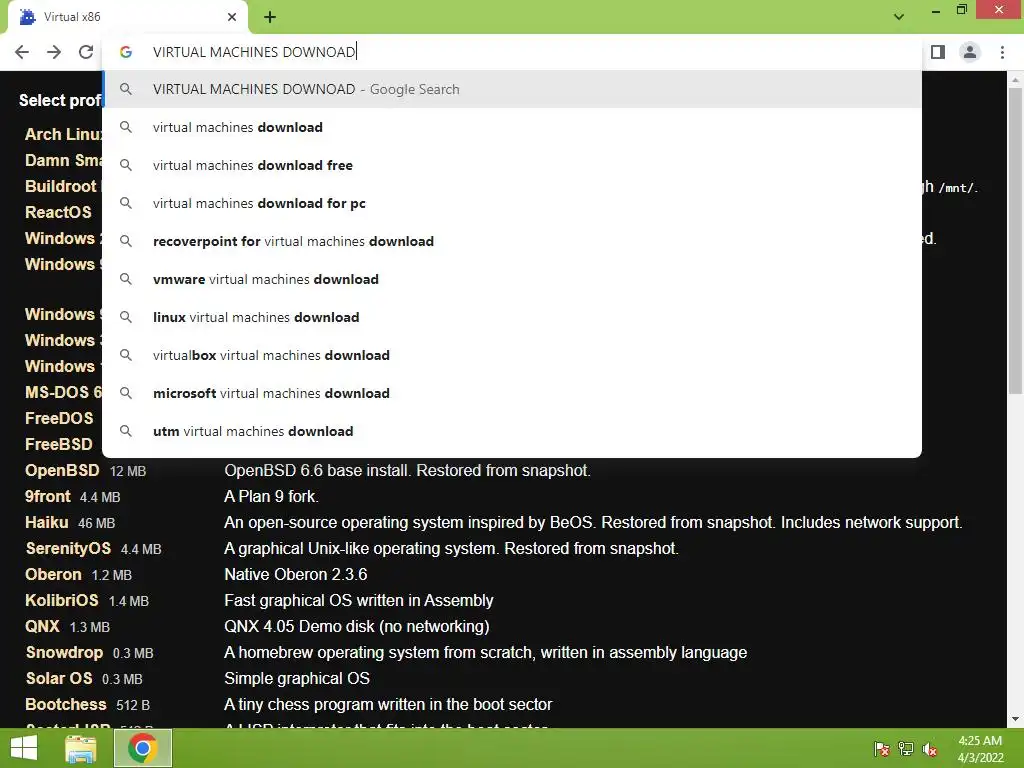Pick suggestion 'virtual machines download'
This screenshot has width=1024, height=768.
(512, 127)
